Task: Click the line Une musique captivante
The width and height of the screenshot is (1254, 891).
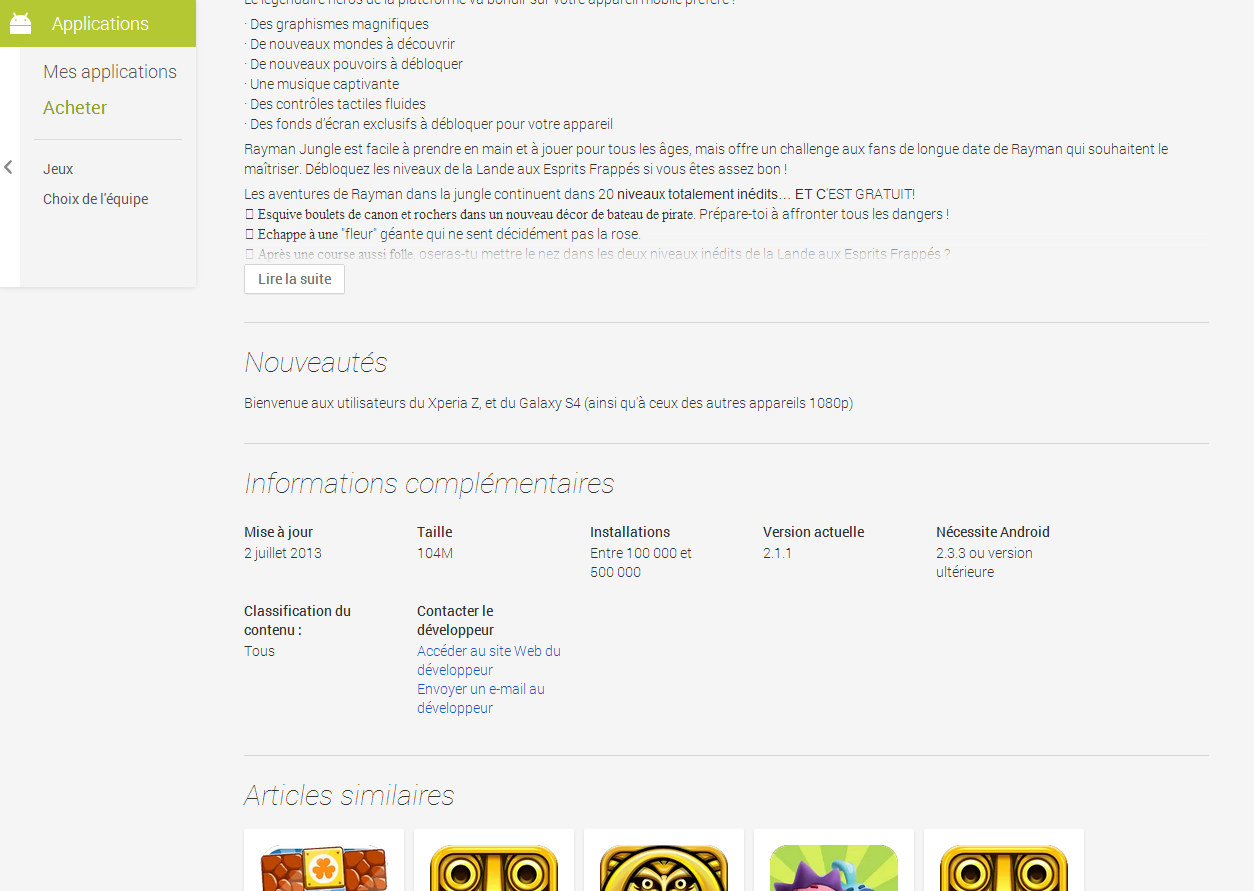Action: [322, 84]
